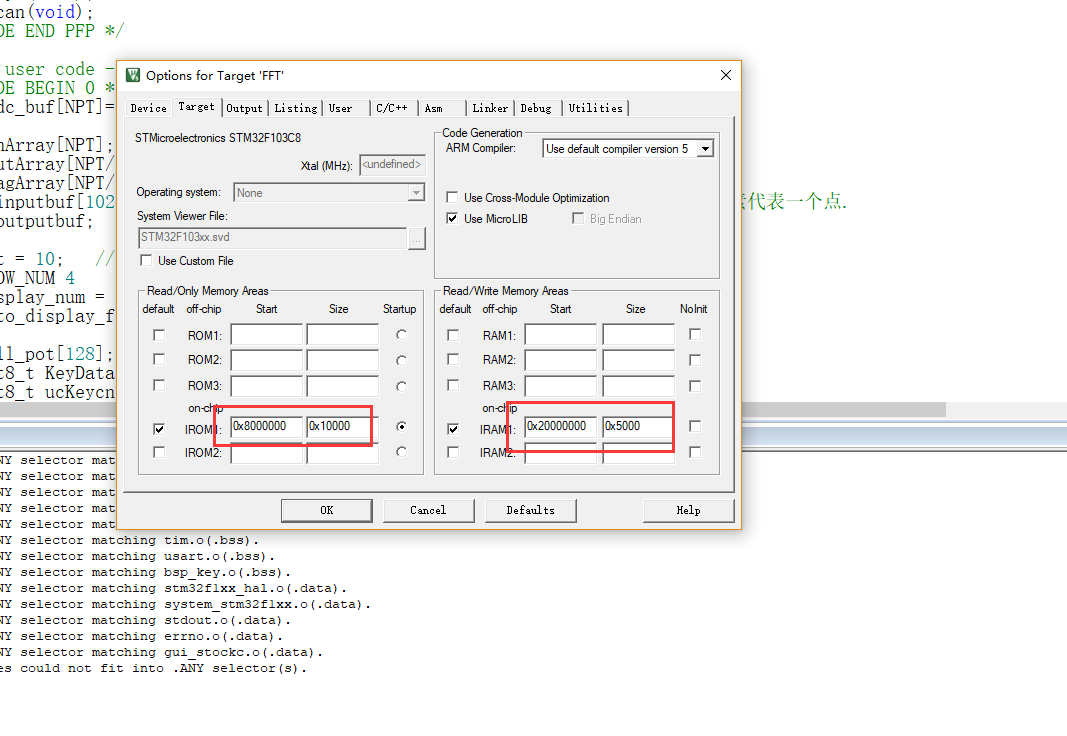Go to the Linker tab

(490, 108)
